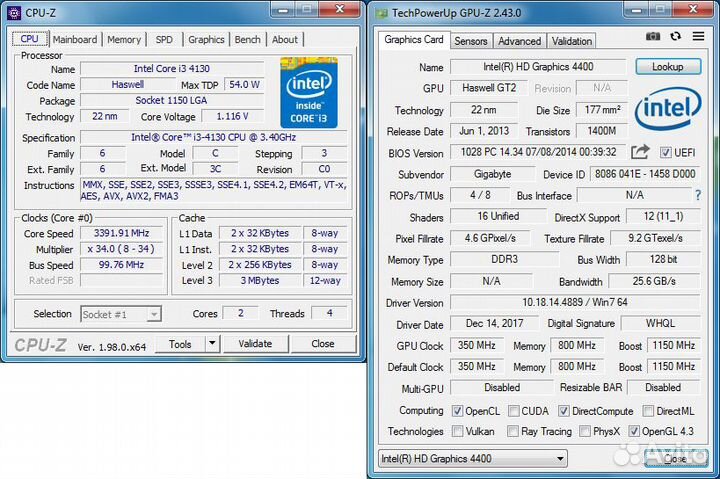Click the Level 3 cache value 3 MBytes

260,280
